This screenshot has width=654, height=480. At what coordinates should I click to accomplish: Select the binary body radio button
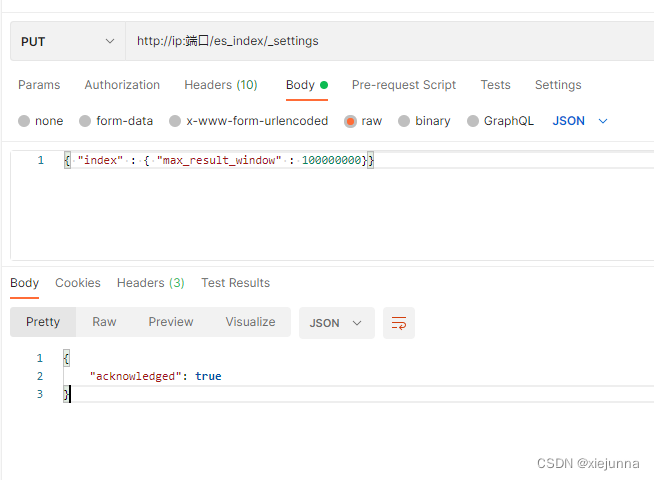point(404,121)
